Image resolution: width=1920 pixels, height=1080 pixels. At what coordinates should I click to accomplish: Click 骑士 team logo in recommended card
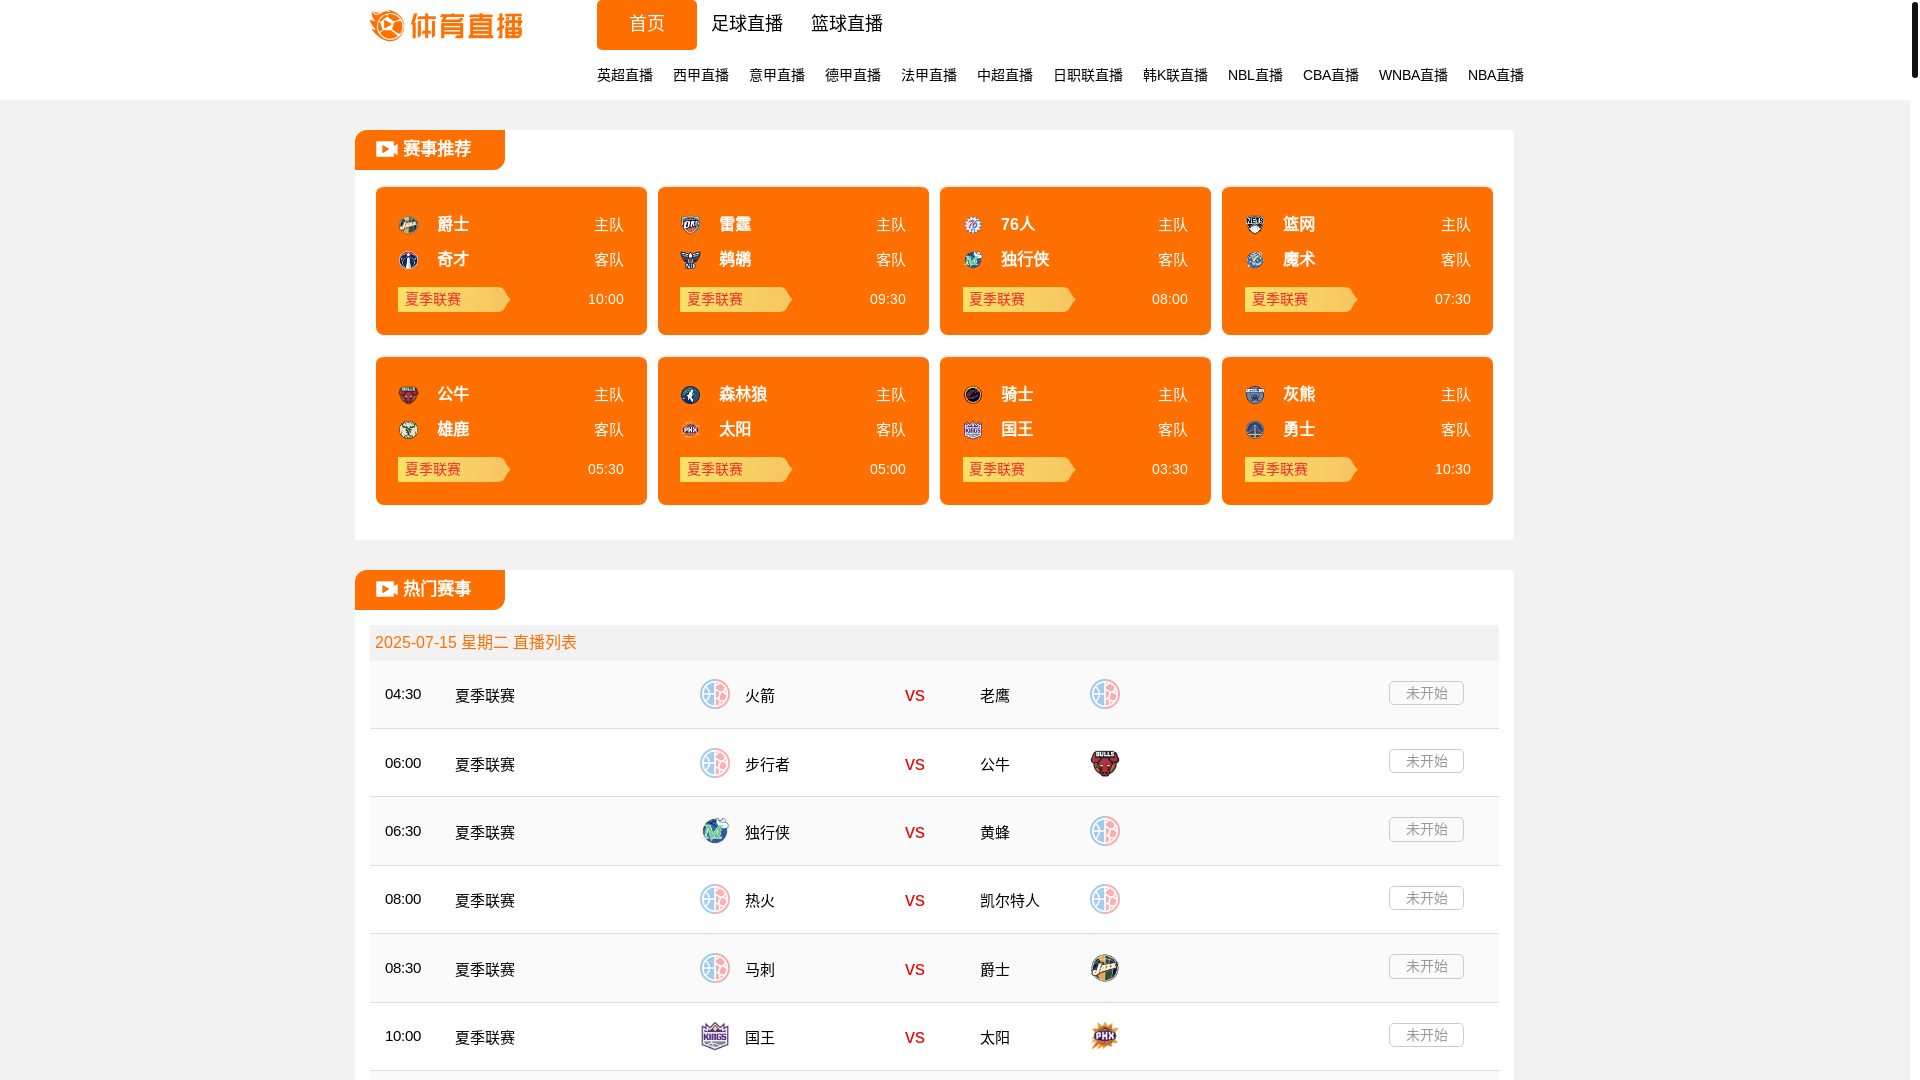(973, 395)
